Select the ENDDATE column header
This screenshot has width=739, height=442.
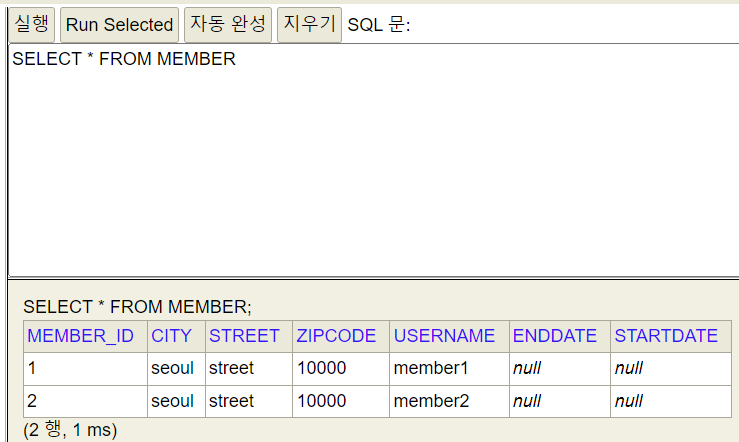560,336
